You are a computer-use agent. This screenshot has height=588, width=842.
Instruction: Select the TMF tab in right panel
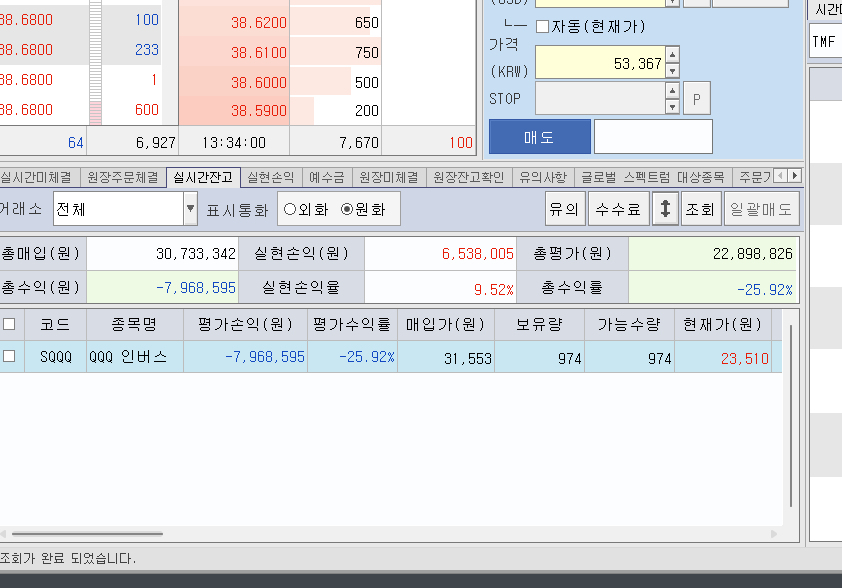[x=823, y=42]
